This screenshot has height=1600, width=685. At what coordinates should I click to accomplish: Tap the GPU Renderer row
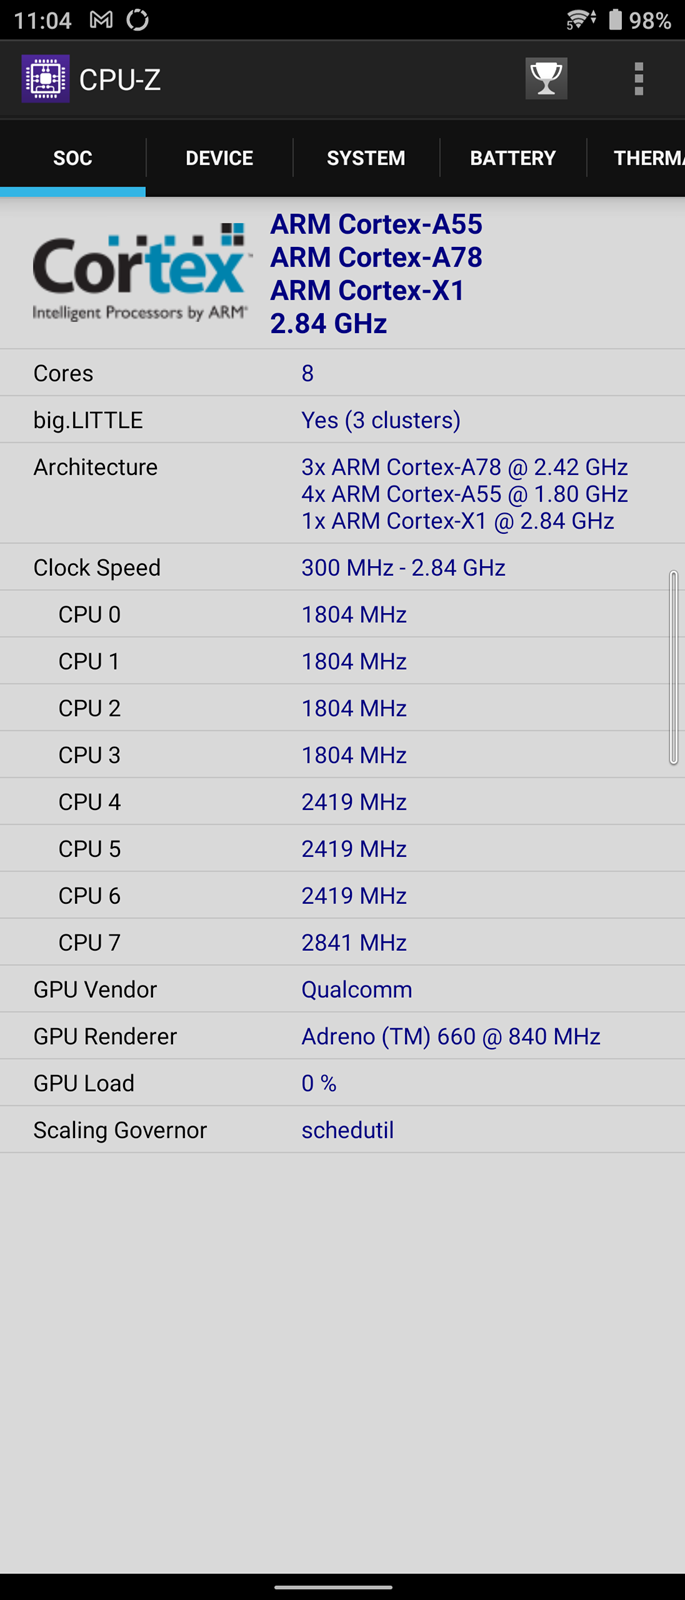click(342, 1036)
